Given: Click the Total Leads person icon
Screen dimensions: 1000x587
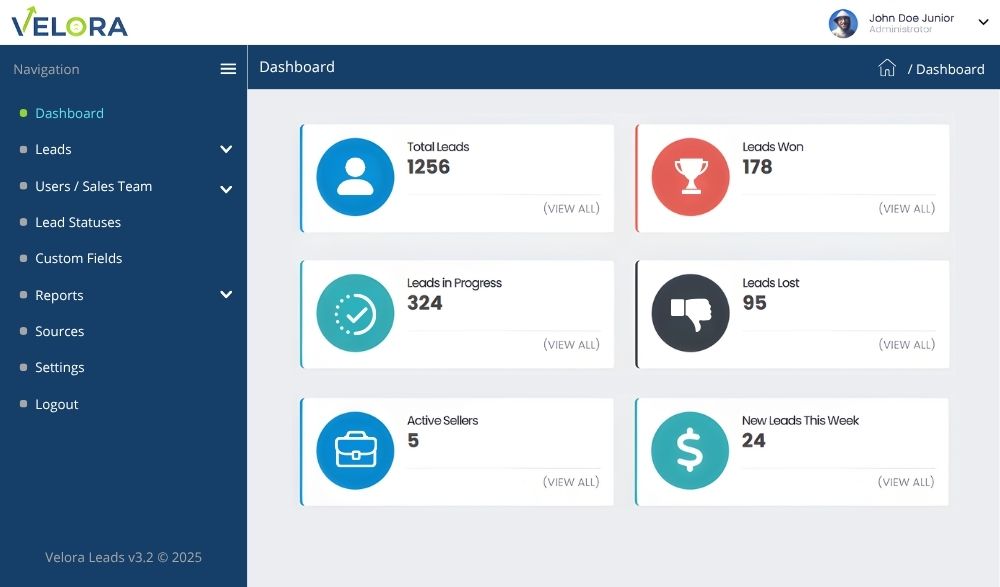Looking at the screenshot, I should [x=355, y=177].
